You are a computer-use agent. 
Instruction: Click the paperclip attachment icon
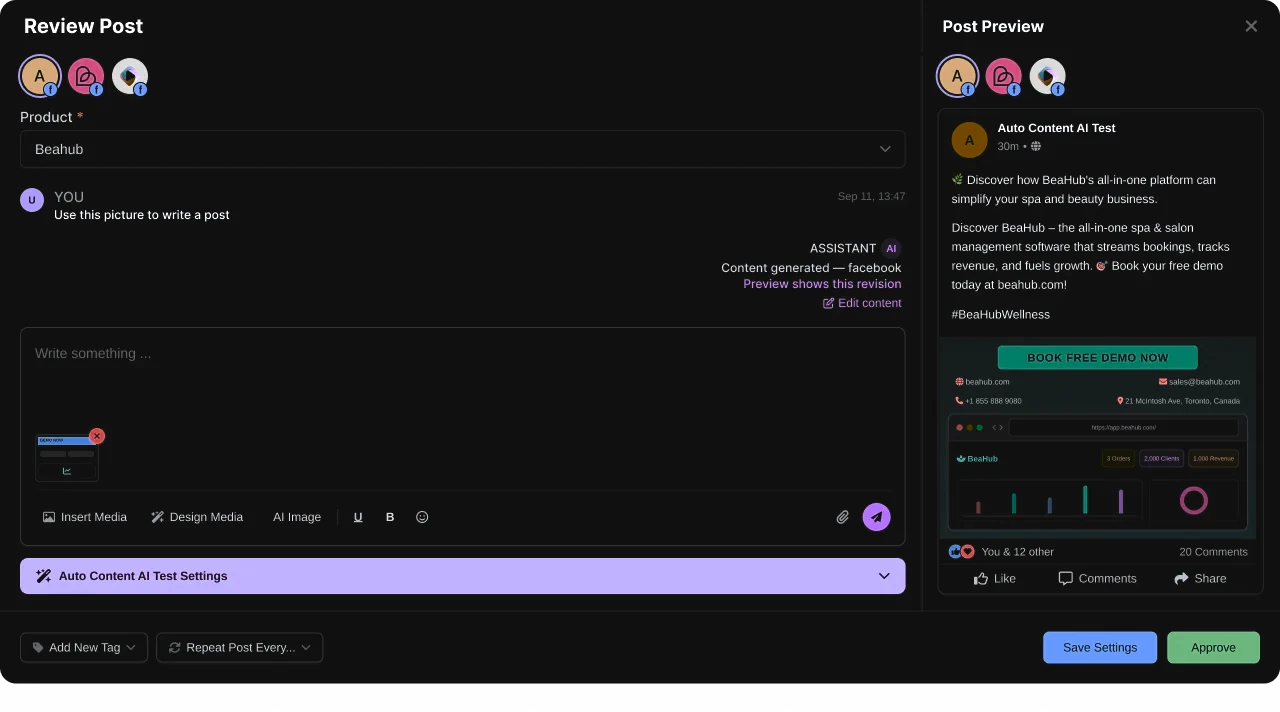pyautogui.click(x=843, y=517)
